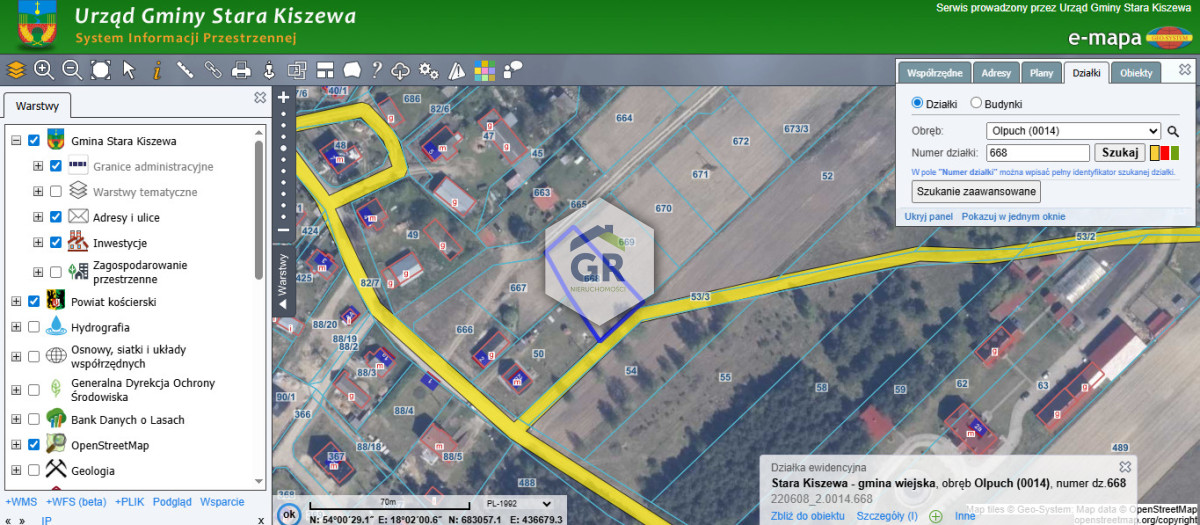The image size is (1200, 525).
Task: Expand the Powiat kościerski tree node
Action: tap(16, 302)
